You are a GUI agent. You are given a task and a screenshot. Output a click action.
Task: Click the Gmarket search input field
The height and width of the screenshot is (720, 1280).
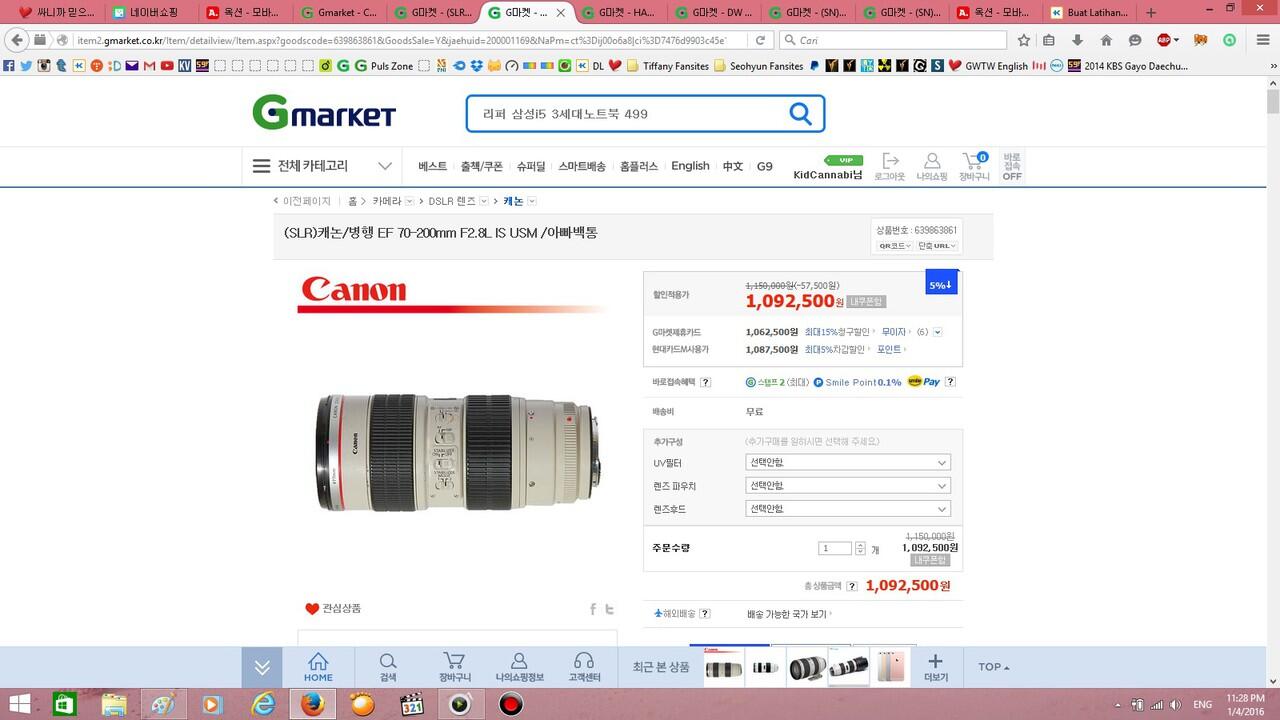(x=626, y=114)
